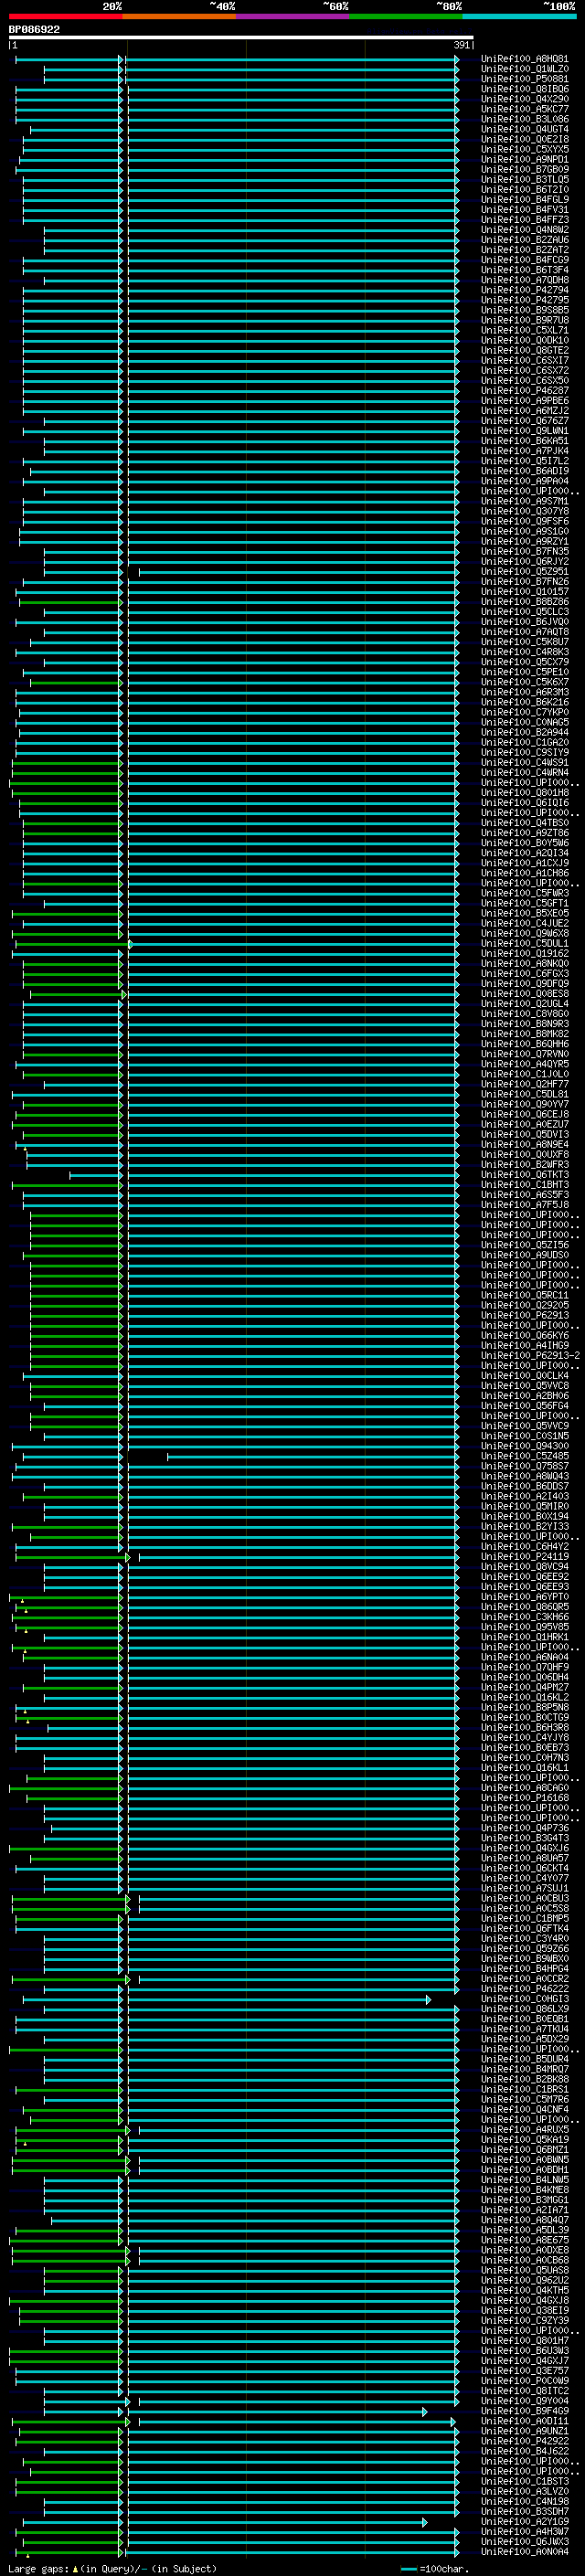Select hit label UniRef100_Q8GTE2
Viewport: 585px width, 2576px height.
tap(525, 350)
